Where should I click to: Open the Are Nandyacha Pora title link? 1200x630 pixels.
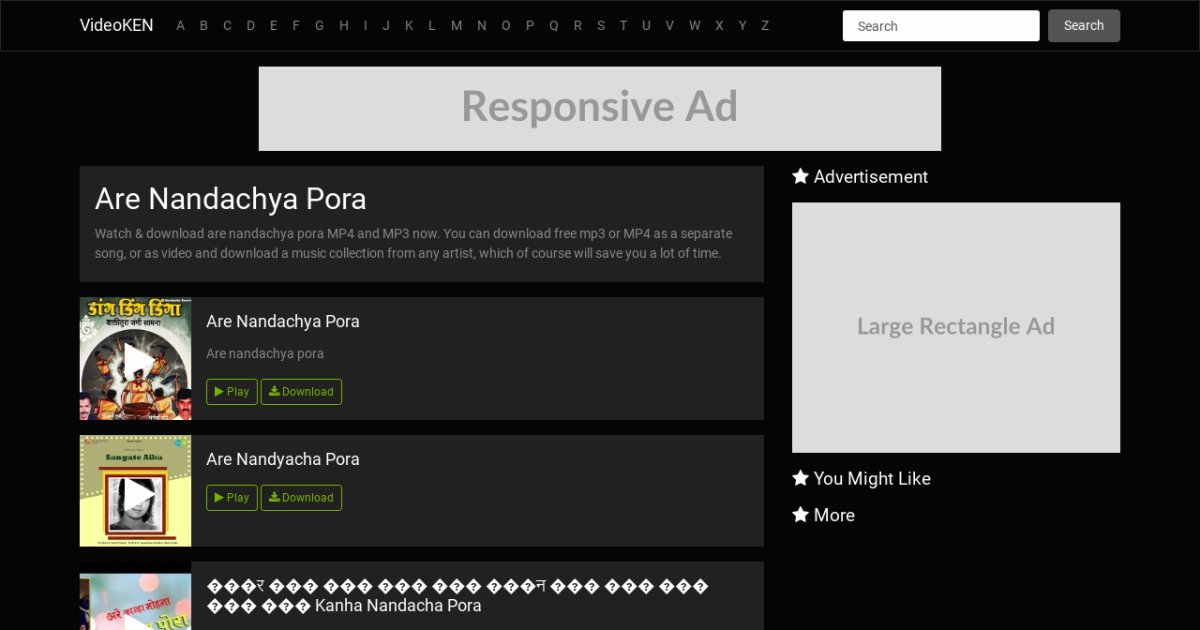click(x=282, y=459)
